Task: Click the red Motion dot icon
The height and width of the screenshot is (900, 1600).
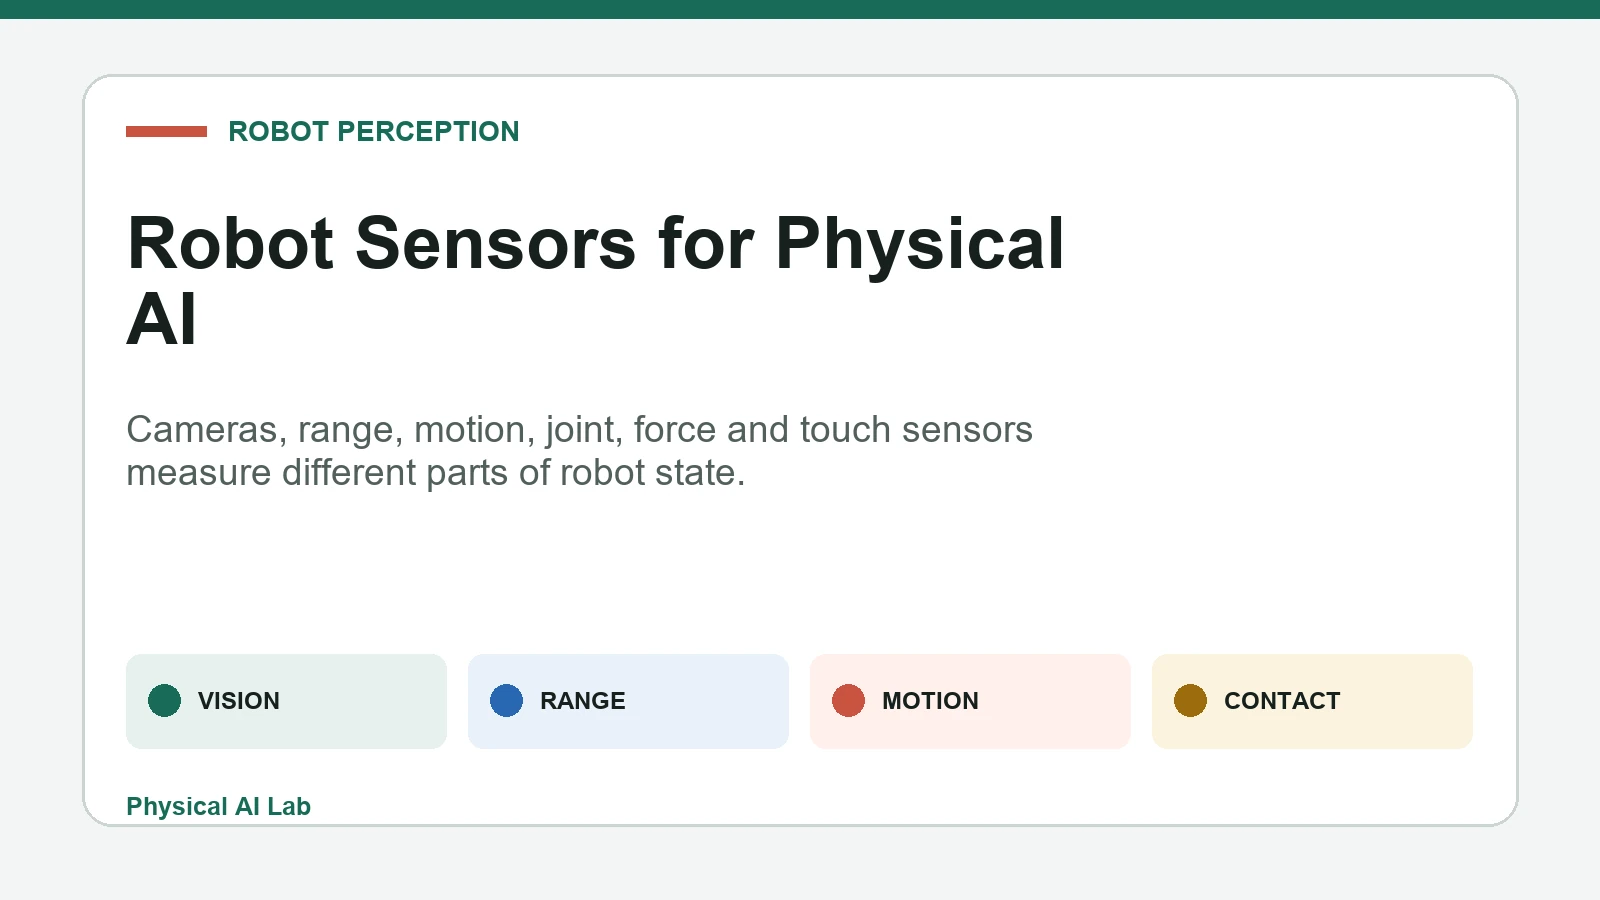Action: tap(848, 701)
